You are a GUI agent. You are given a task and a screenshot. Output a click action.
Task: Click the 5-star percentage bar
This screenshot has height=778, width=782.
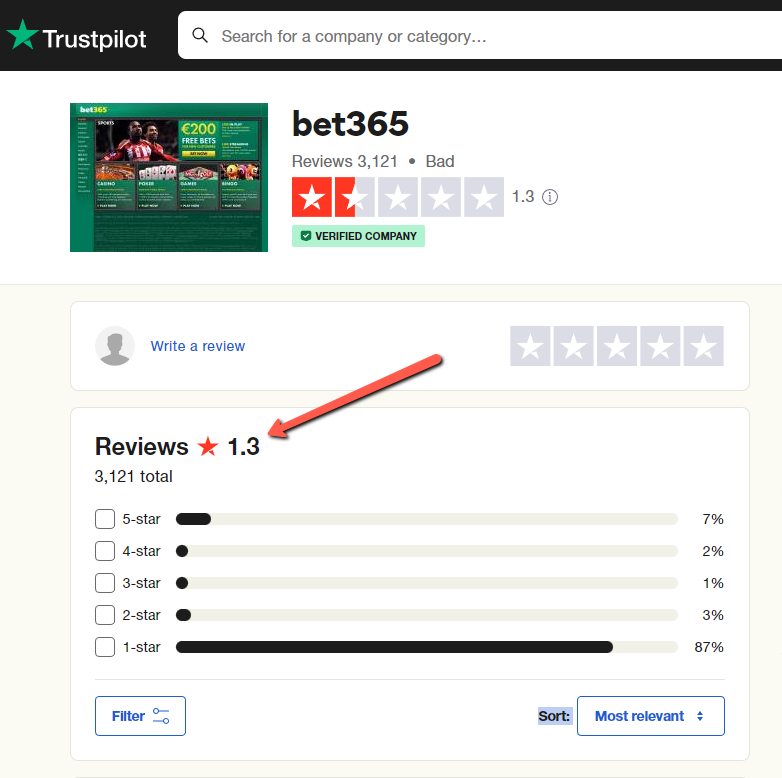tap(427, 519)
